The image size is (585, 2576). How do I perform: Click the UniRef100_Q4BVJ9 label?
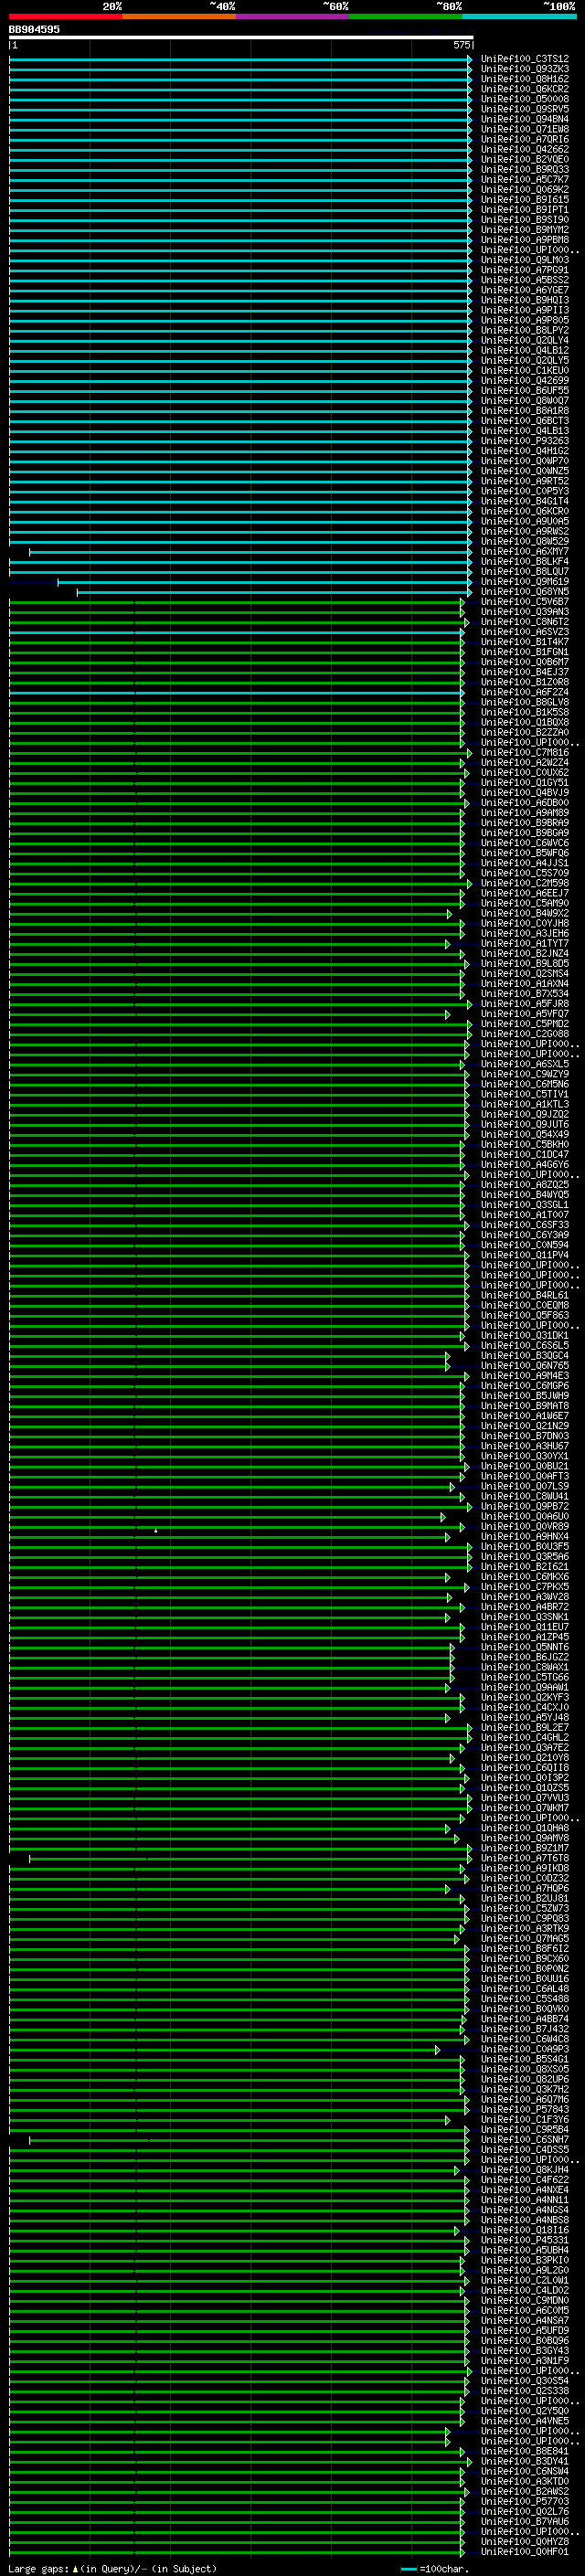[x=524, y=792]
